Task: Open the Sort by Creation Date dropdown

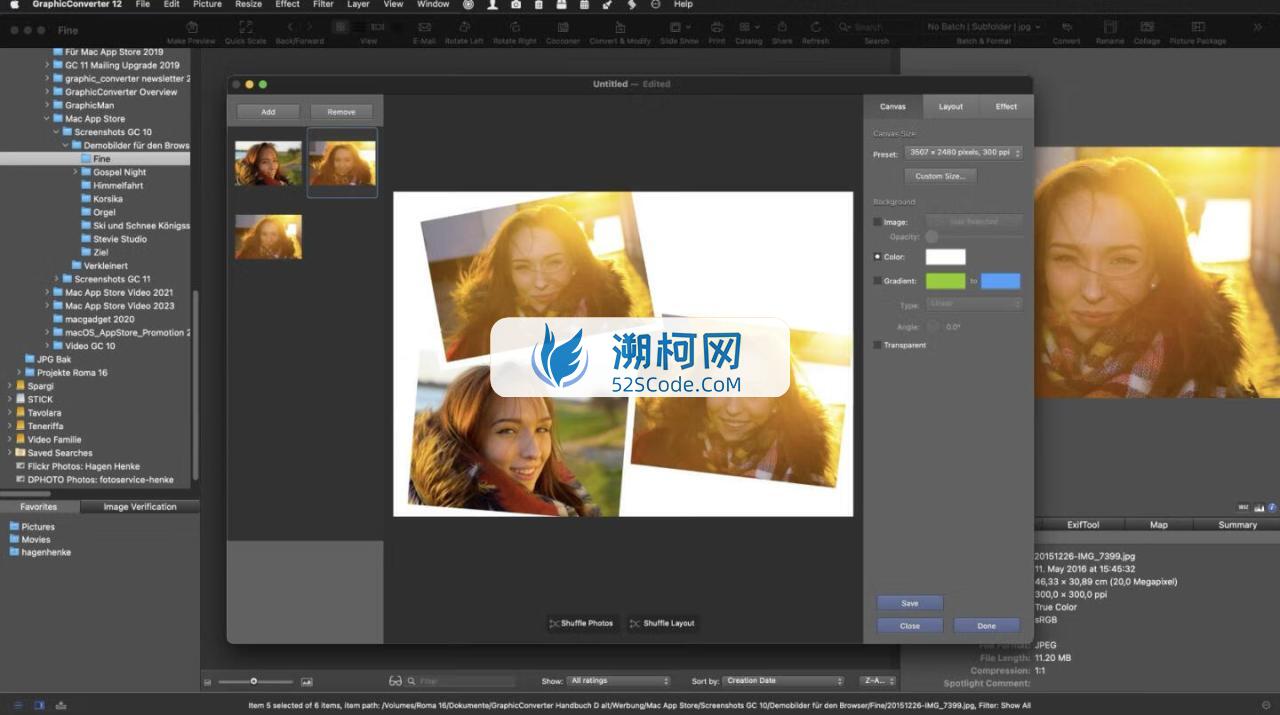Action: [784, 681]
